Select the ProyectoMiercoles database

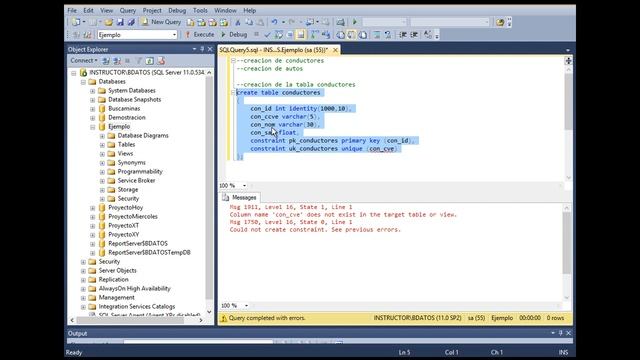pos(133,216)
